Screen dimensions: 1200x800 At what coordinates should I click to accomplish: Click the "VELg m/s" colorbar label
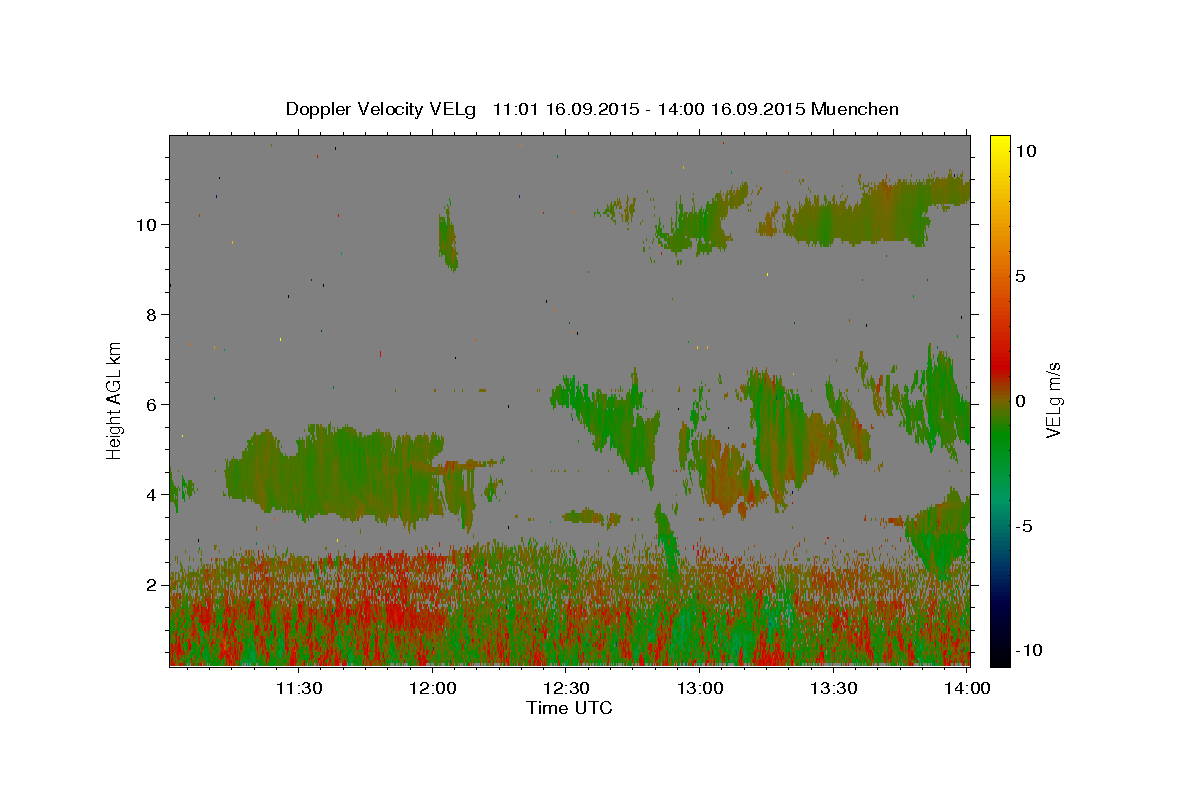(1054, 400)
